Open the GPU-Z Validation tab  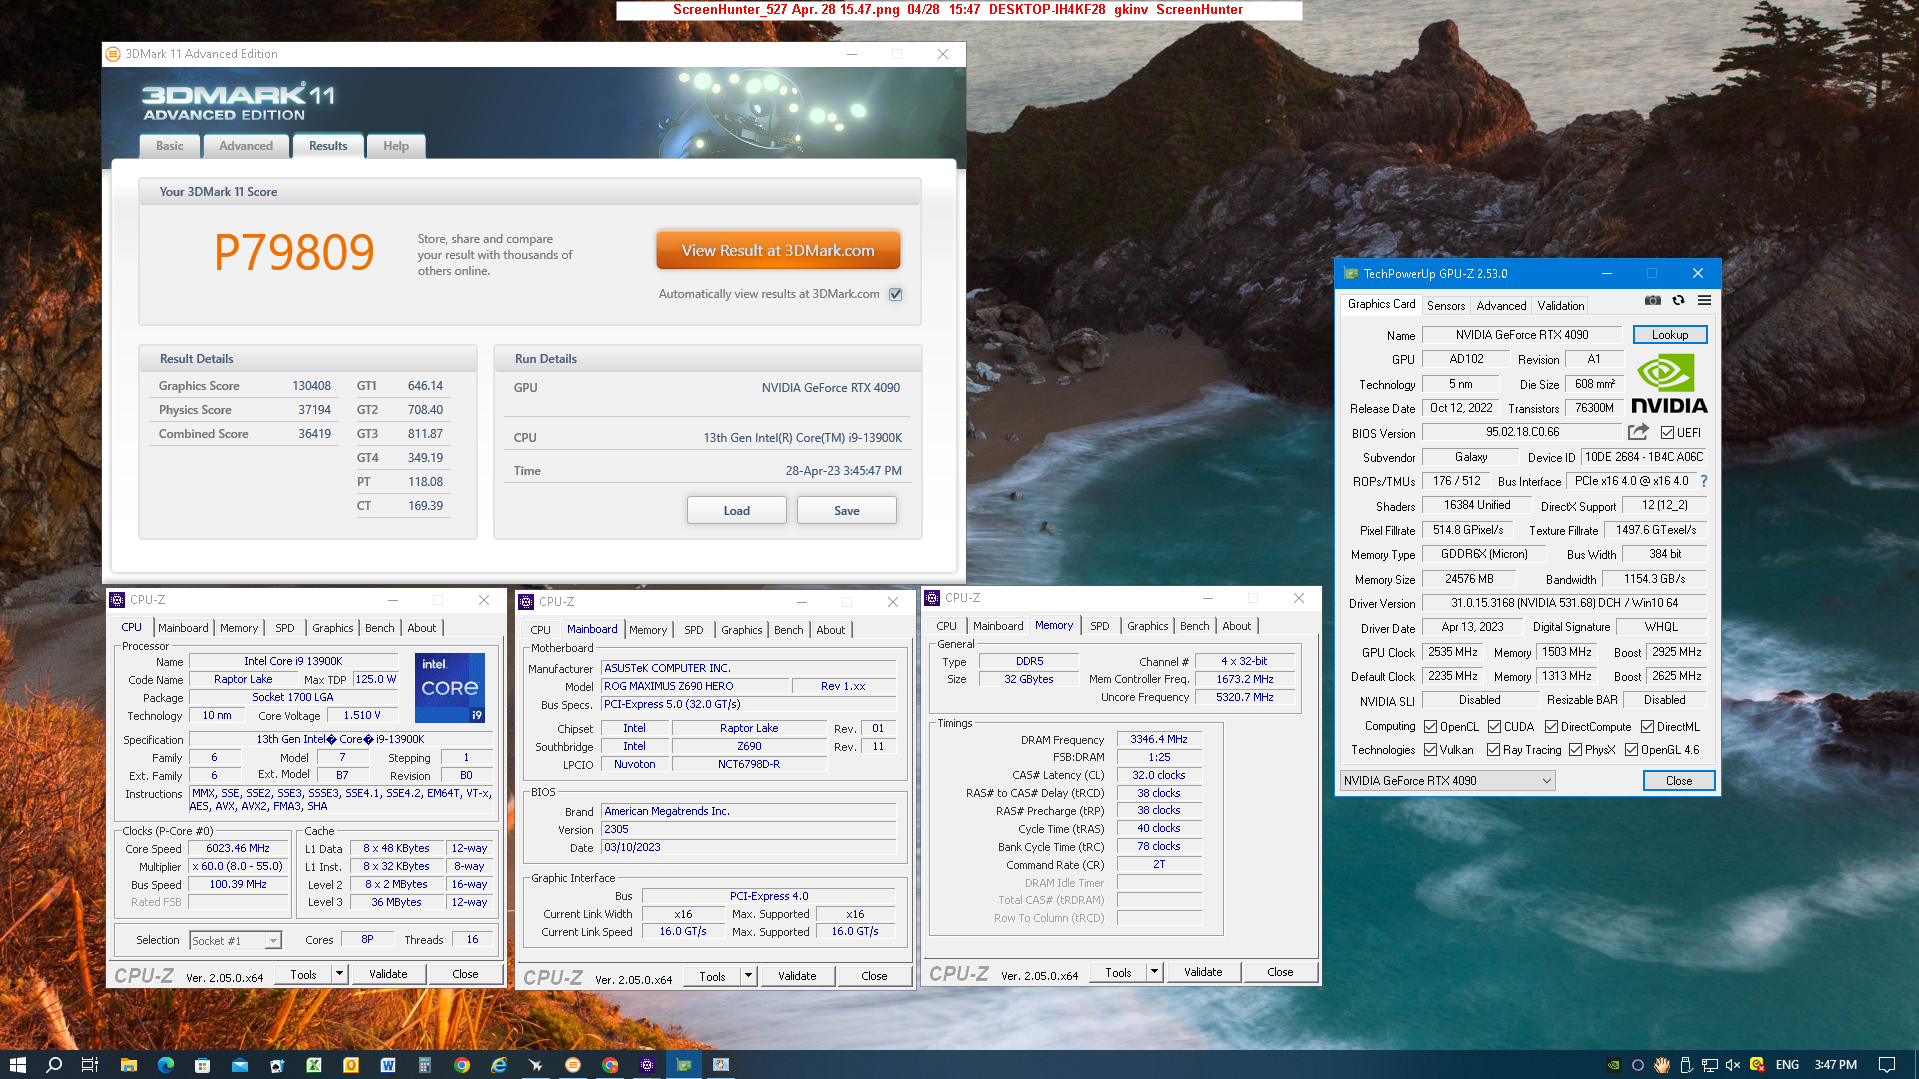pyautogui.click(x=1561, y=306)
